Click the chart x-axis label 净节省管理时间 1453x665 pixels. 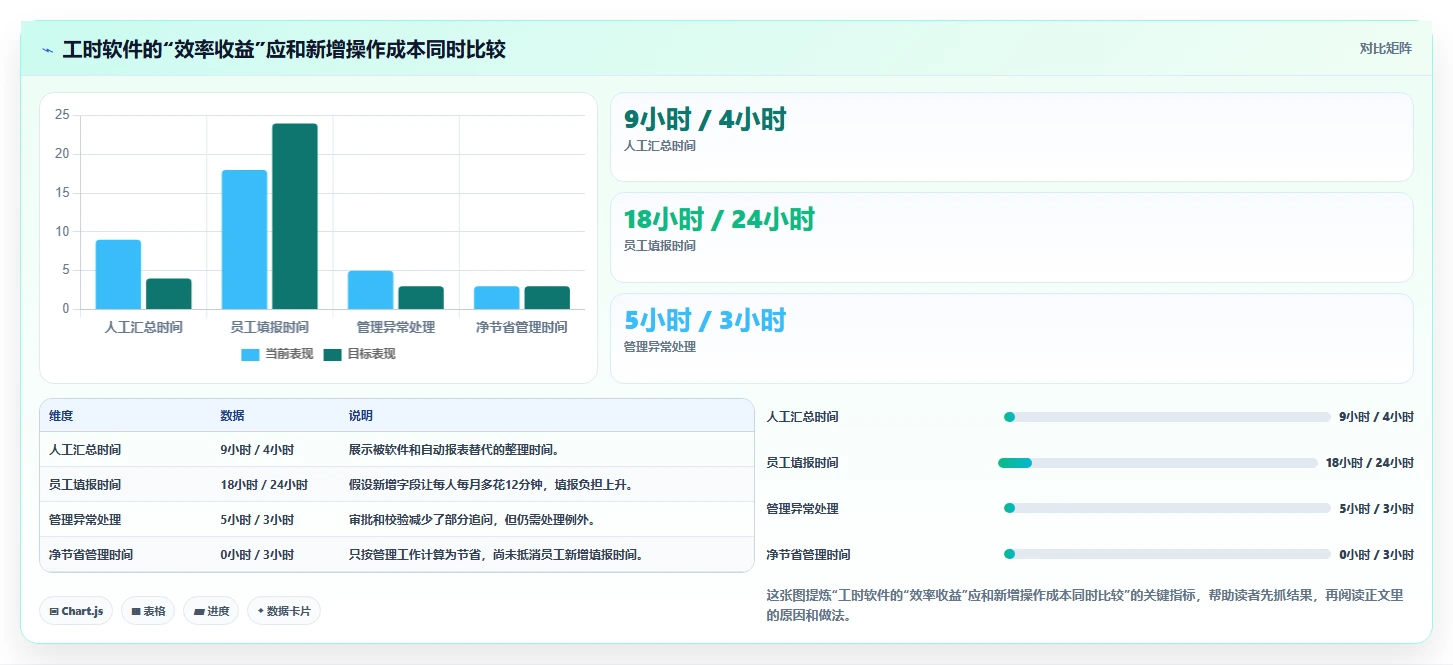coord(522,327)
